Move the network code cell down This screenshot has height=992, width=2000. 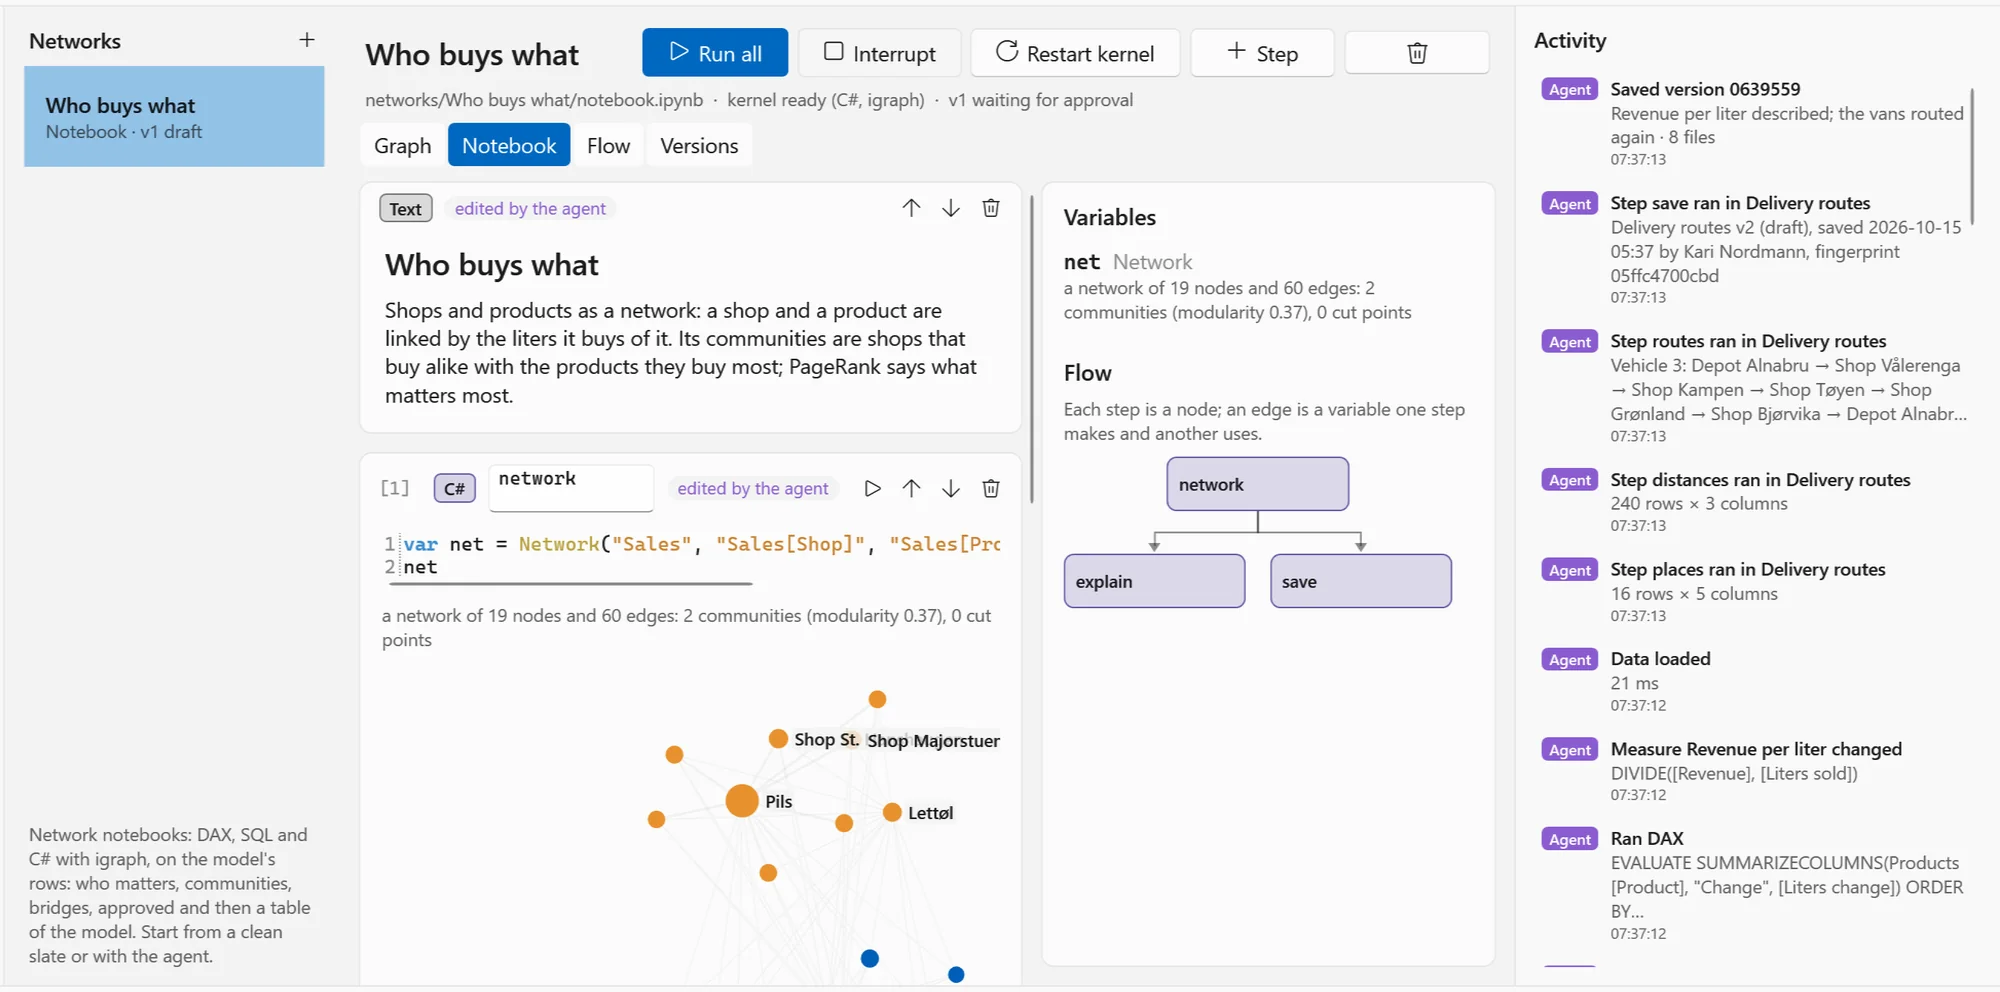tap(951, 488)
